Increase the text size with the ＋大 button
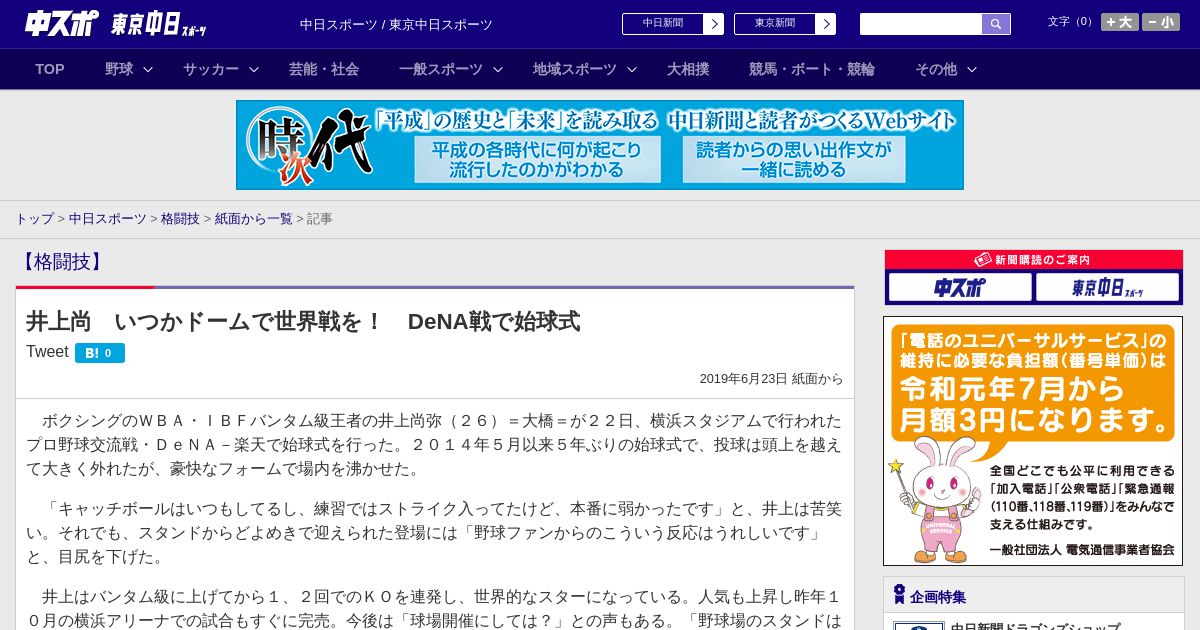Viewport: 1200px width, 630px height. [x=1119, y=22]
